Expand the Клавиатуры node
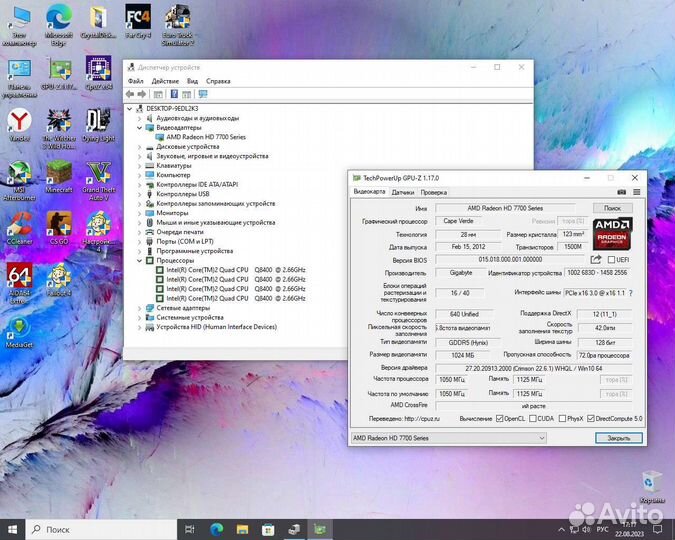This screenshot has height=540, width=675. click(x=139, y=166)
